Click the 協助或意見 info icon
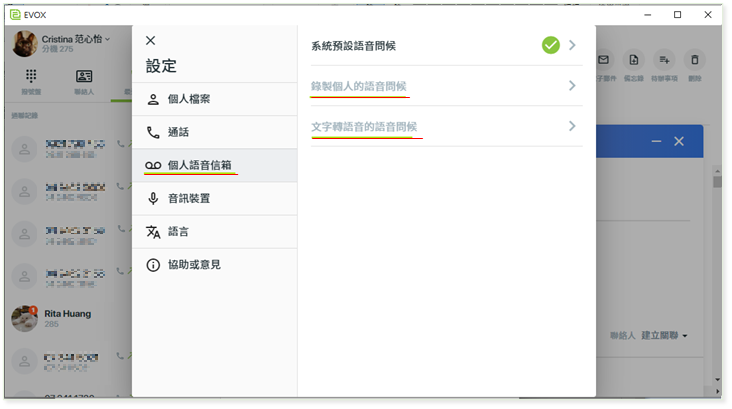Viewport: 732px width, 409px height. coord(153,265)
